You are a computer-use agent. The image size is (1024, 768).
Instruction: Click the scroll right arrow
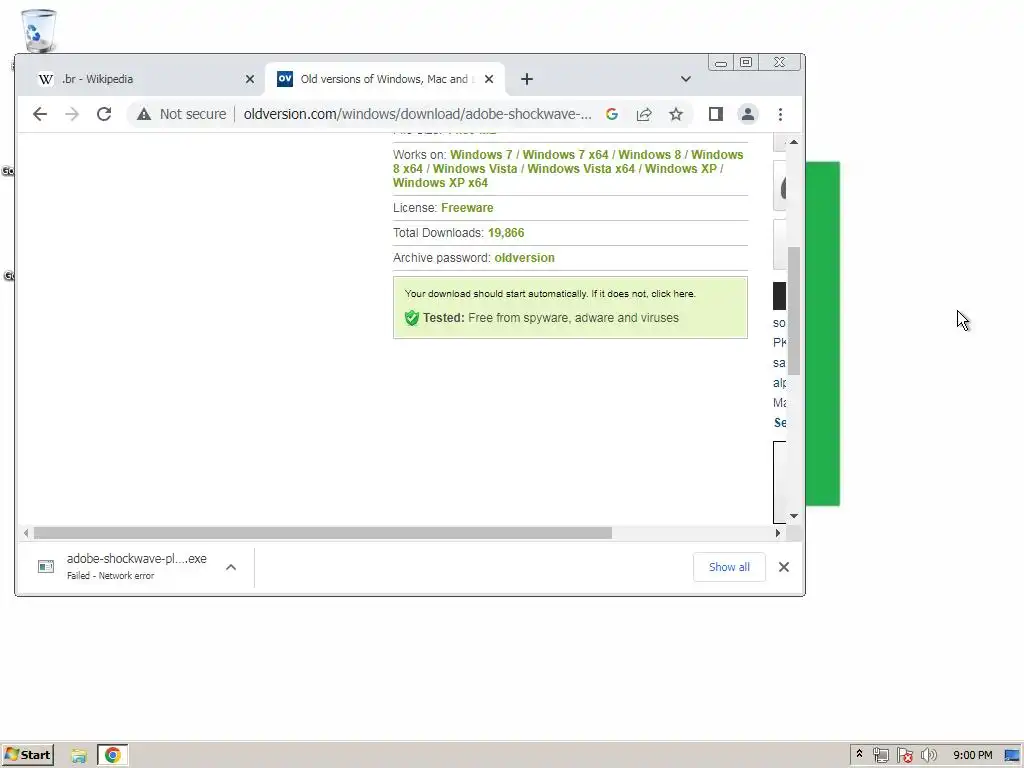pos(777,533)
